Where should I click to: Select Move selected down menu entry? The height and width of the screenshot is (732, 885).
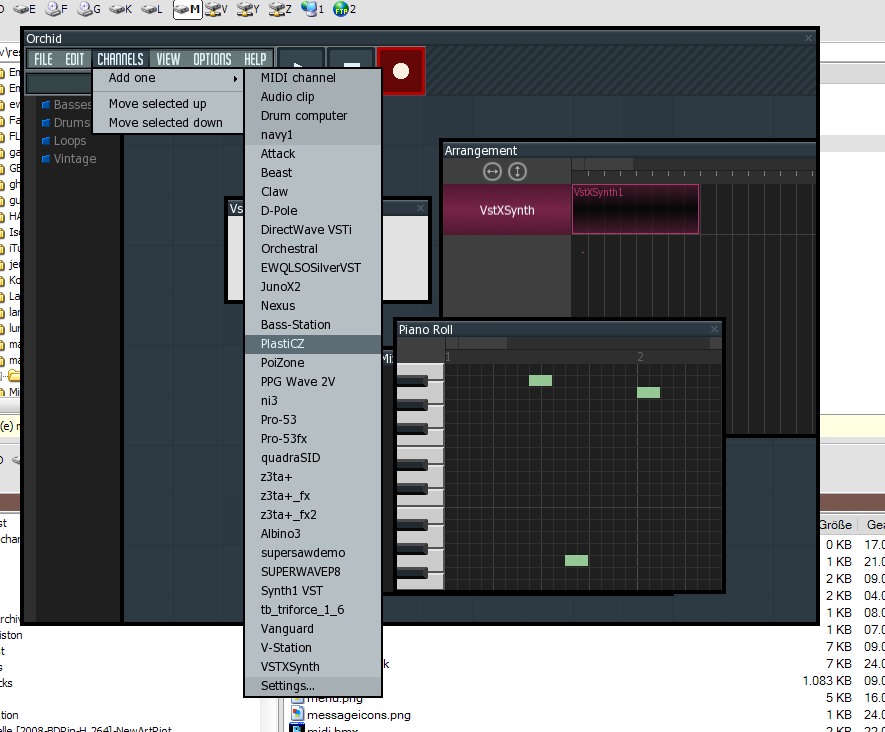166,123
